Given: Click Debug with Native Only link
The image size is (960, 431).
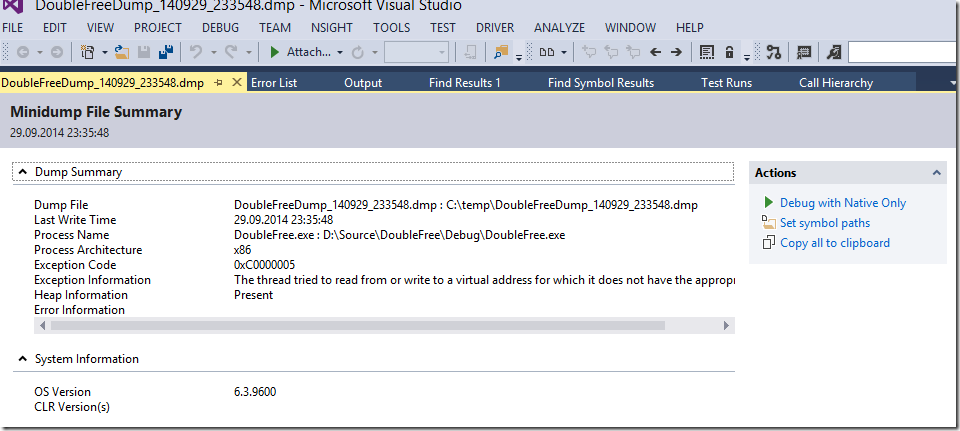Looking at the screenshot, I should point(842,203).
